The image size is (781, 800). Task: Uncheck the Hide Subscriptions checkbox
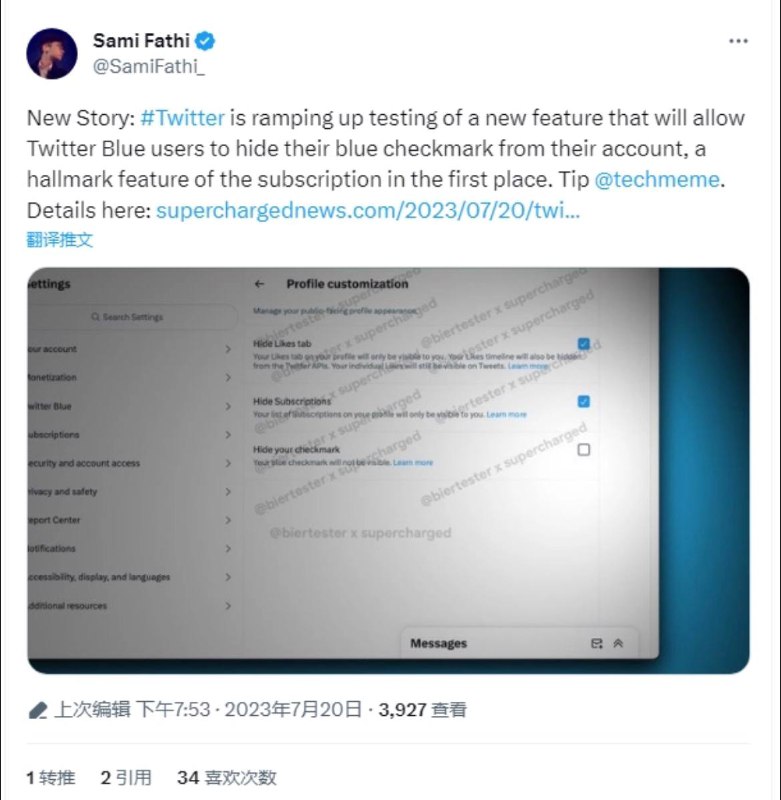584,401
